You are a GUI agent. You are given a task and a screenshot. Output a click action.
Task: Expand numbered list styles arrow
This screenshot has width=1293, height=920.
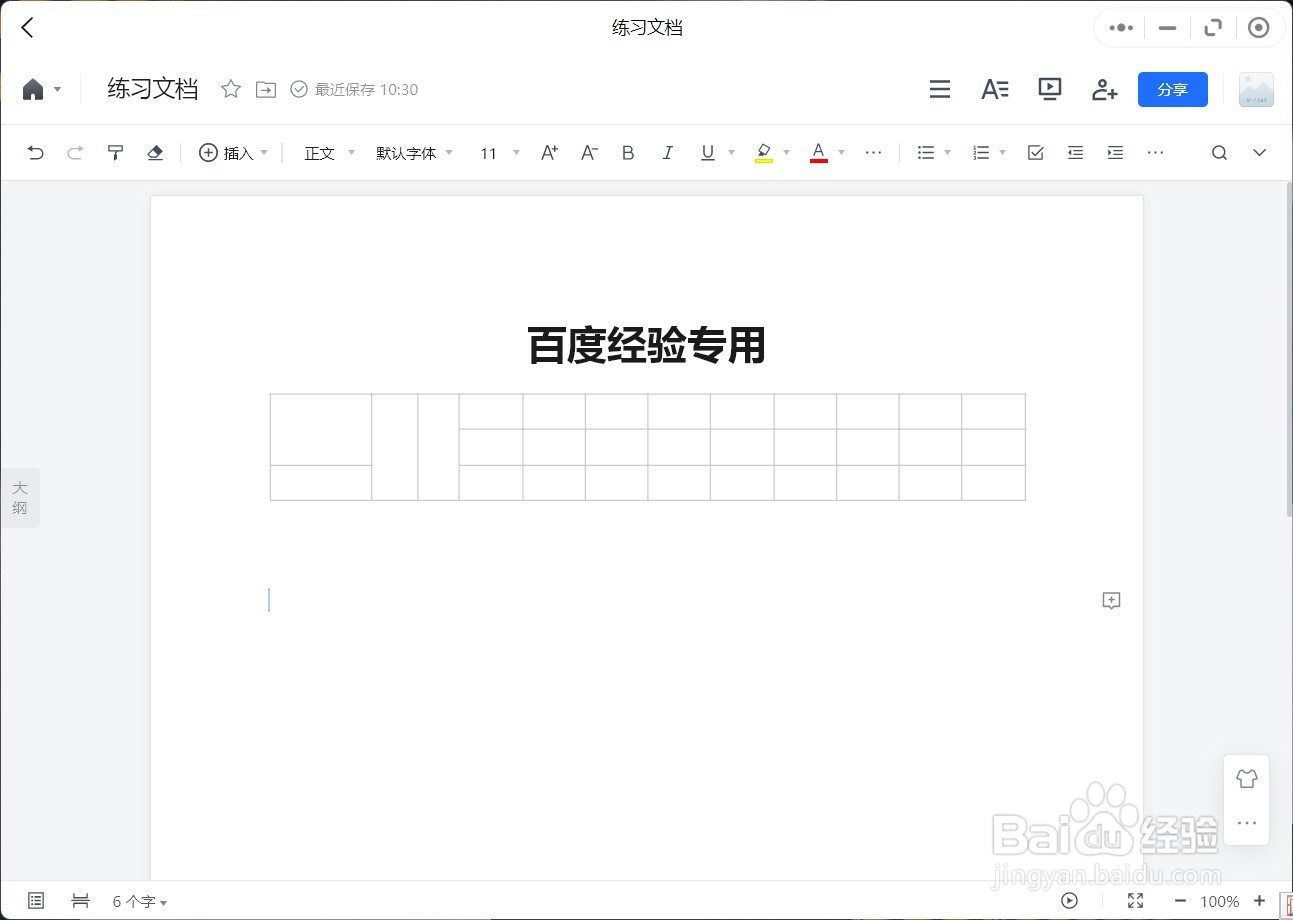(x=1003, y=153)
